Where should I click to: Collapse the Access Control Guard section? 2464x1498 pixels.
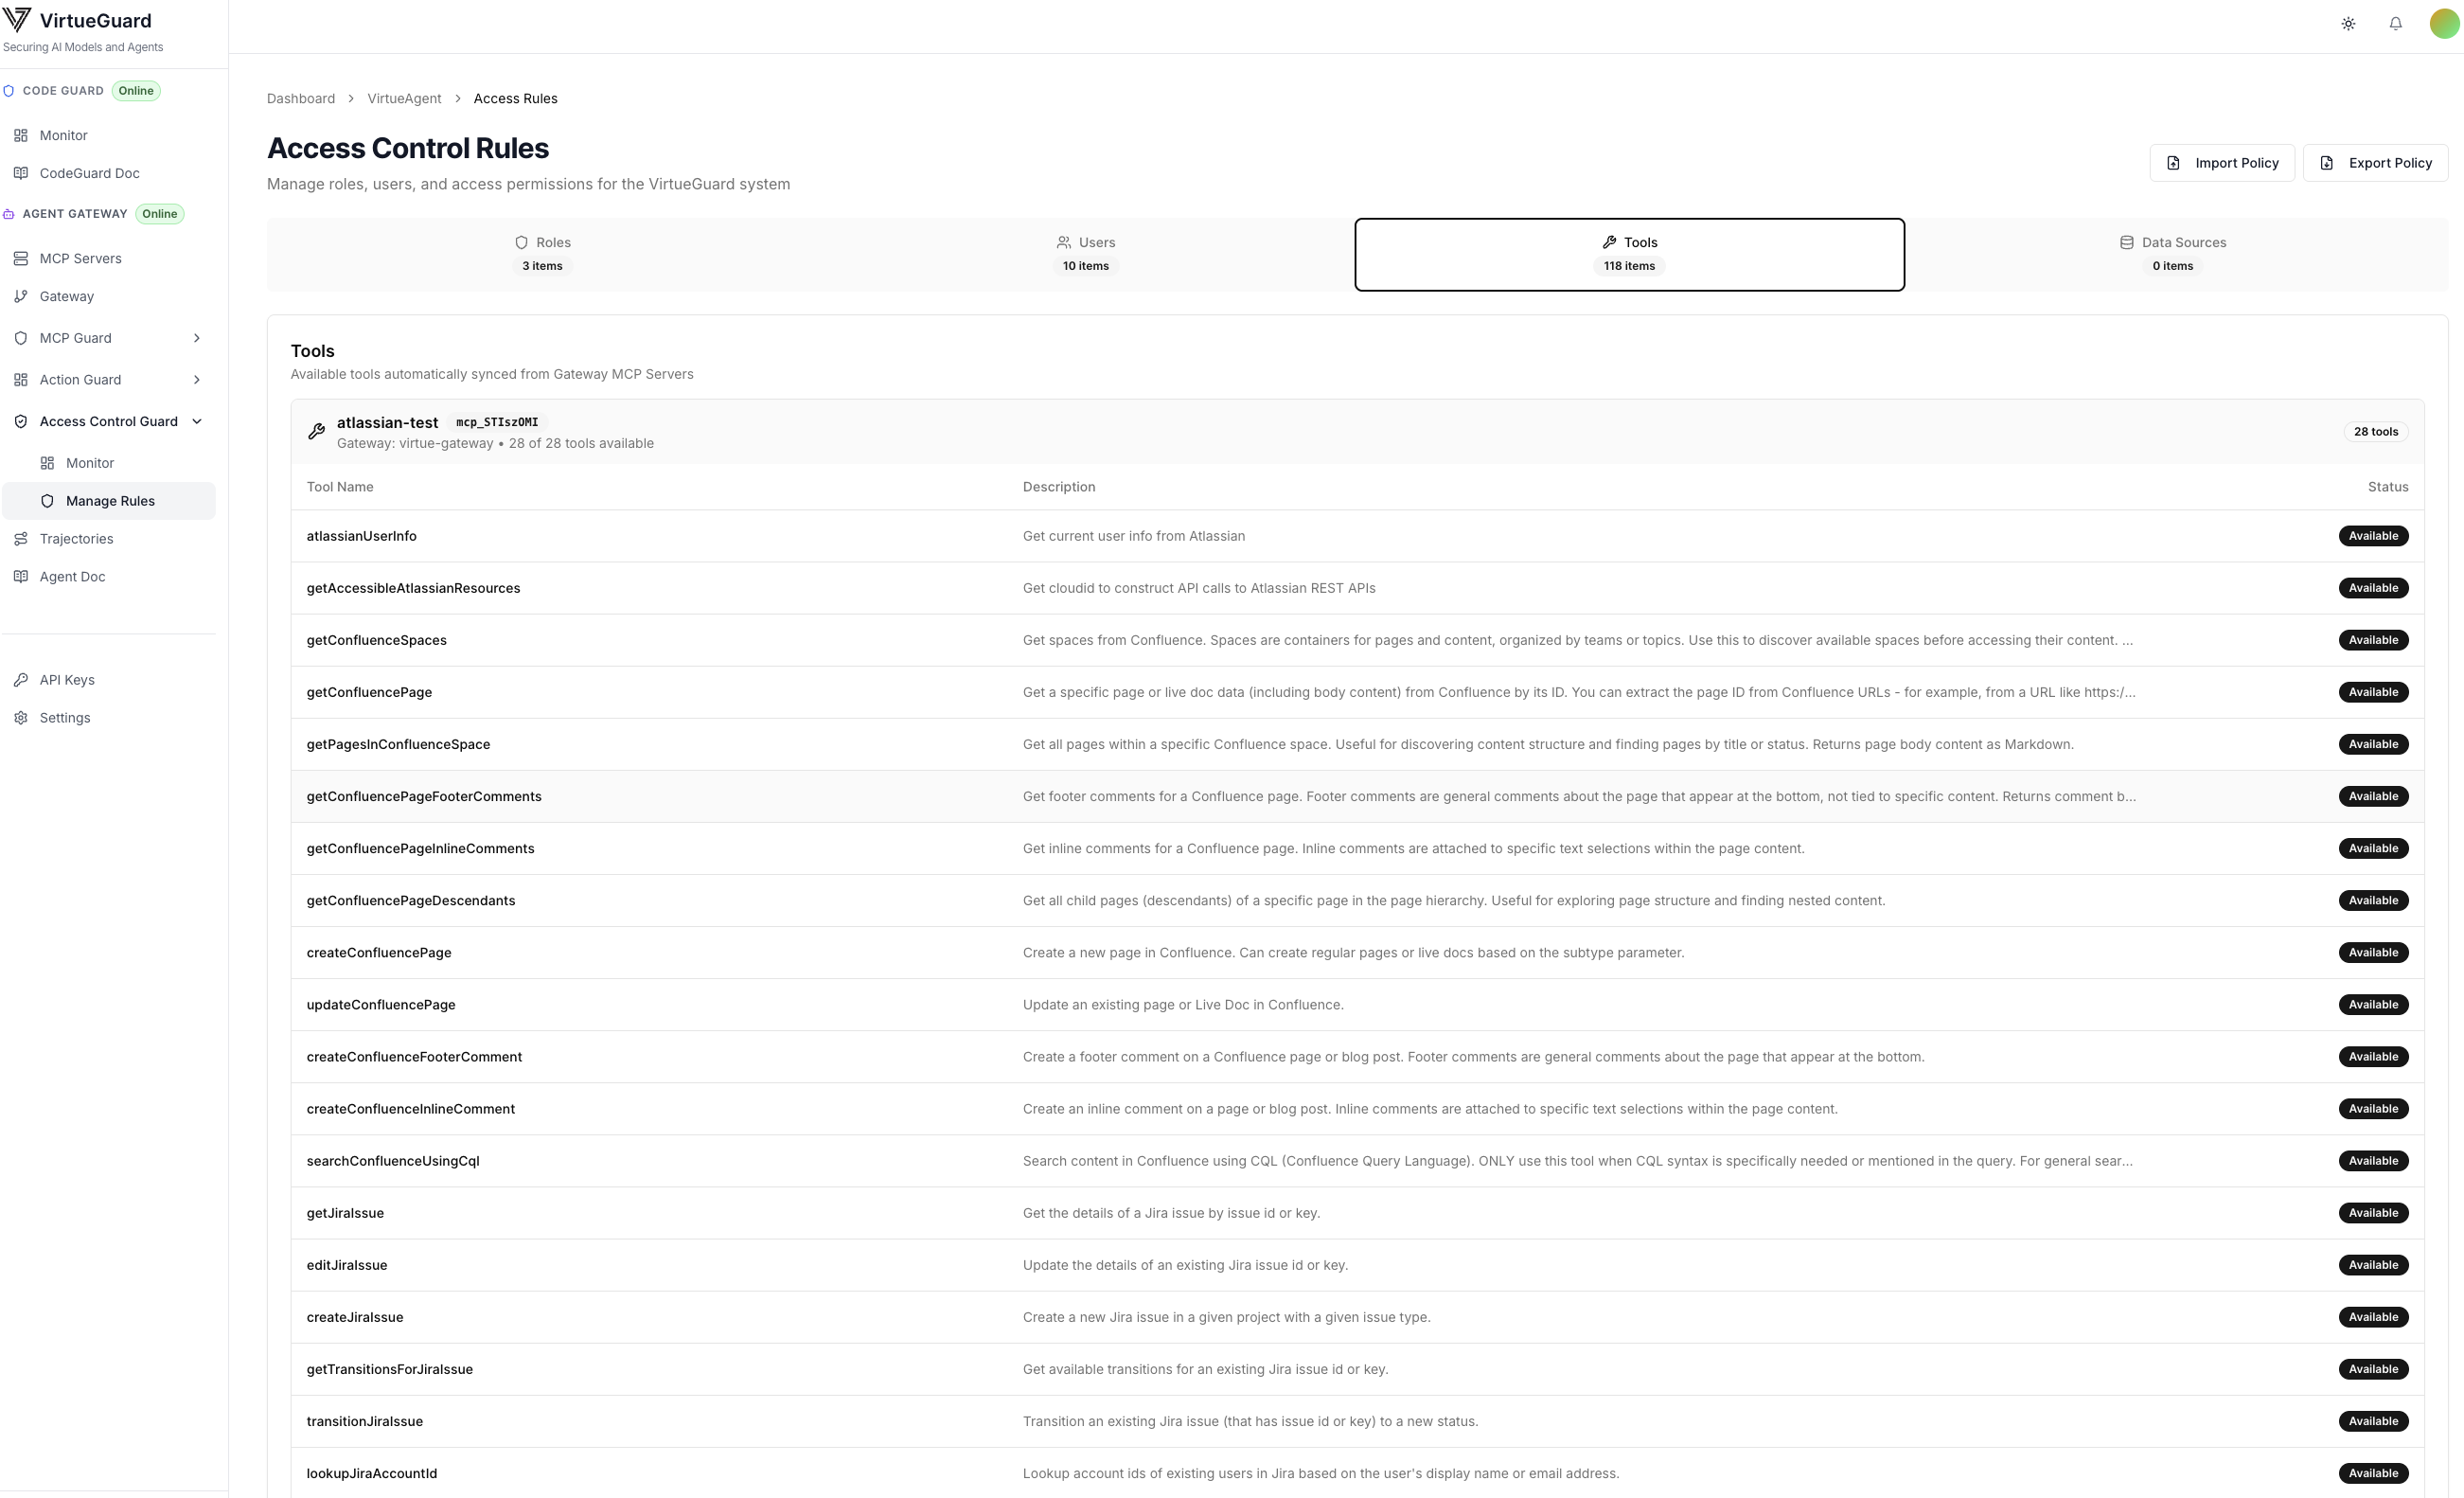click(x=108, y=420)
